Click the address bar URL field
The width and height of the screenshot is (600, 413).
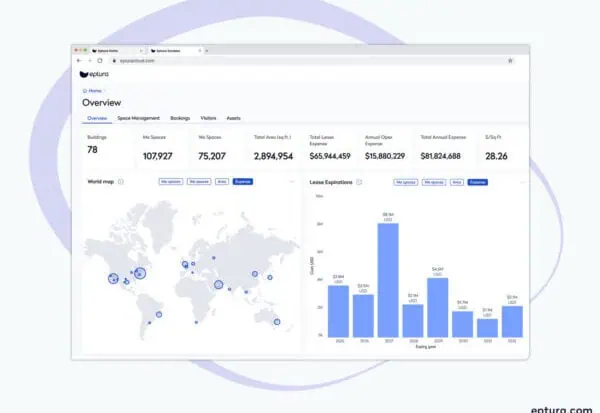pos(310,60)
